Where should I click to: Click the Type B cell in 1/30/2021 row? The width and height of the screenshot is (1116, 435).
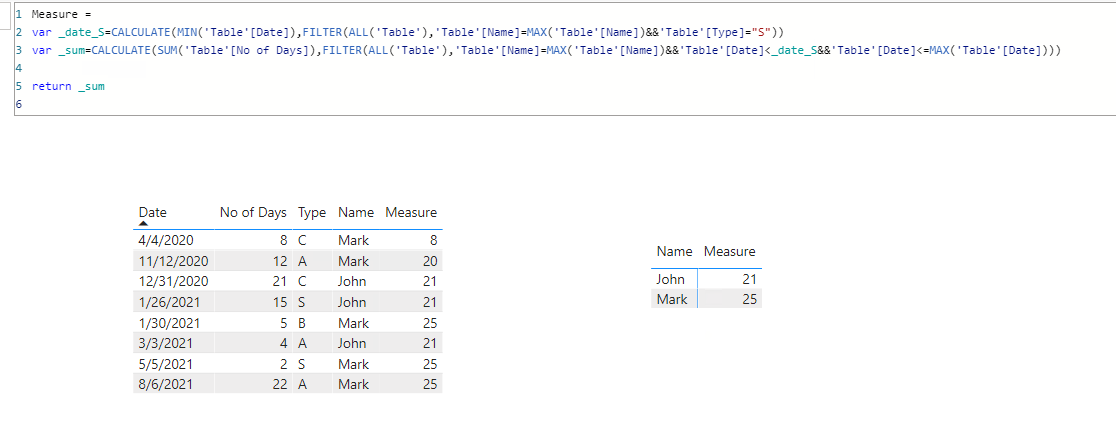point(302,323)
